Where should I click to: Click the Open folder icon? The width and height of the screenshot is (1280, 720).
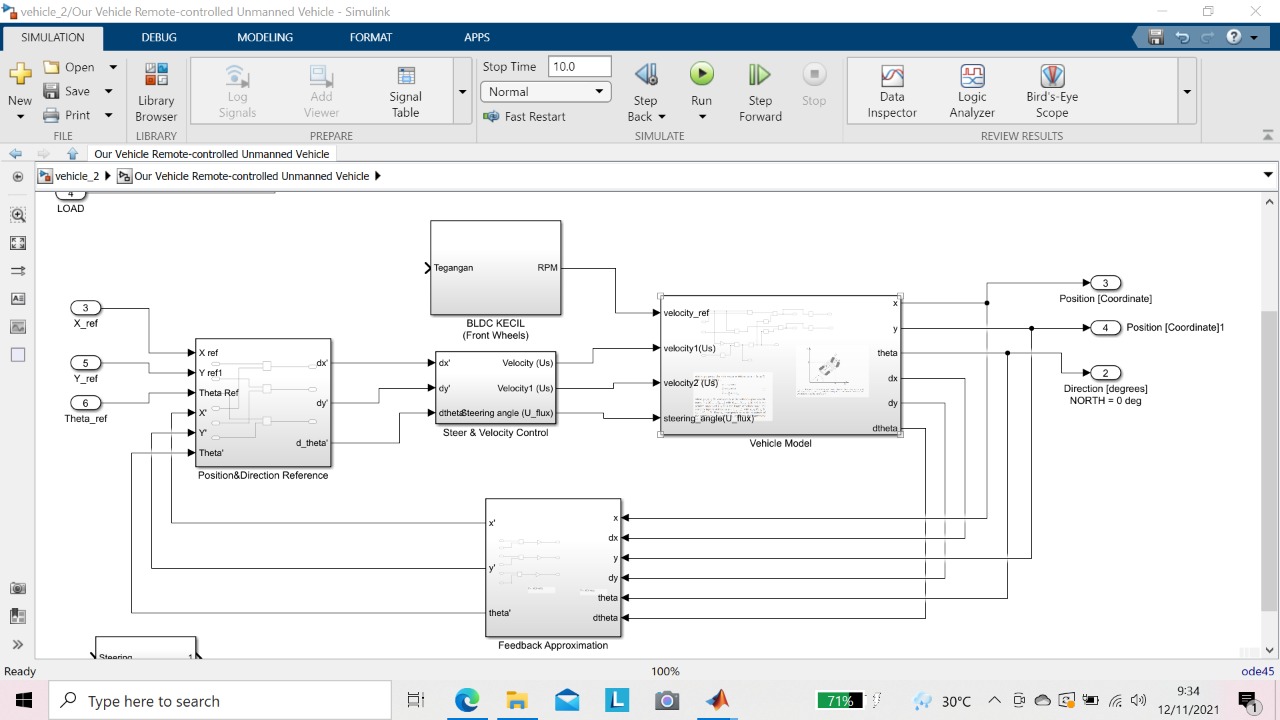(x=52, y=67)
